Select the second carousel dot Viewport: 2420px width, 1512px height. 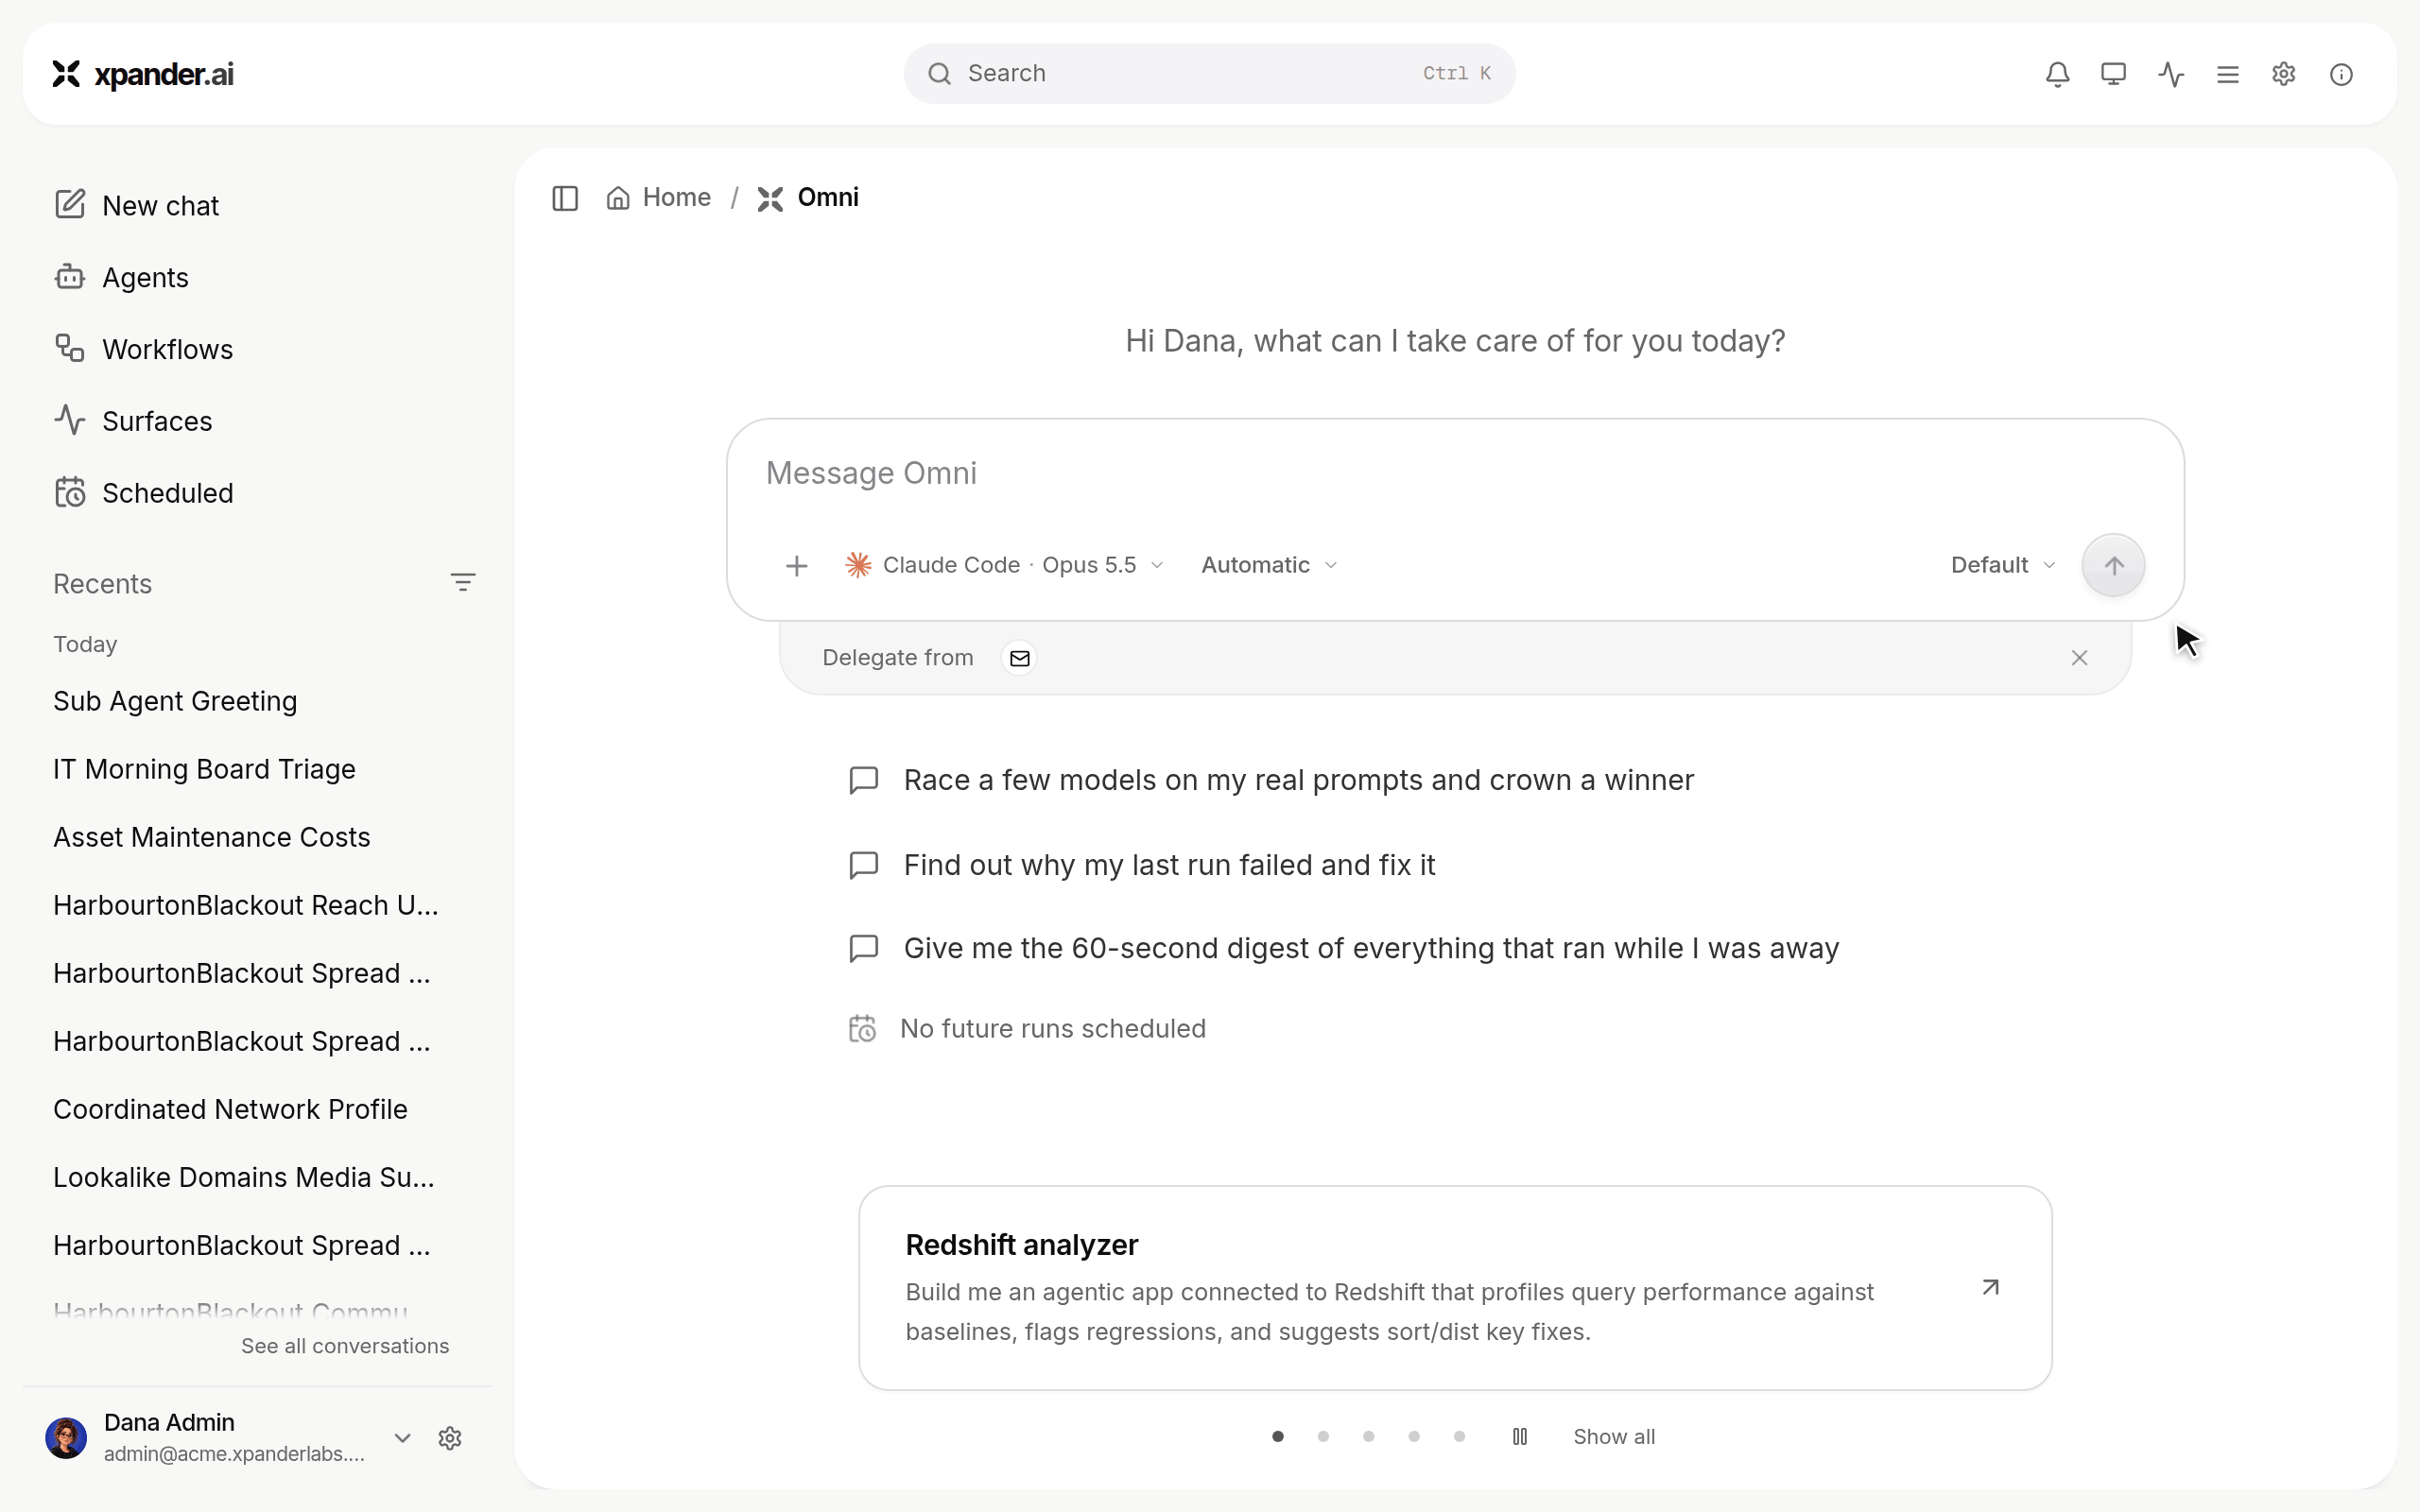point(1323,1437)
